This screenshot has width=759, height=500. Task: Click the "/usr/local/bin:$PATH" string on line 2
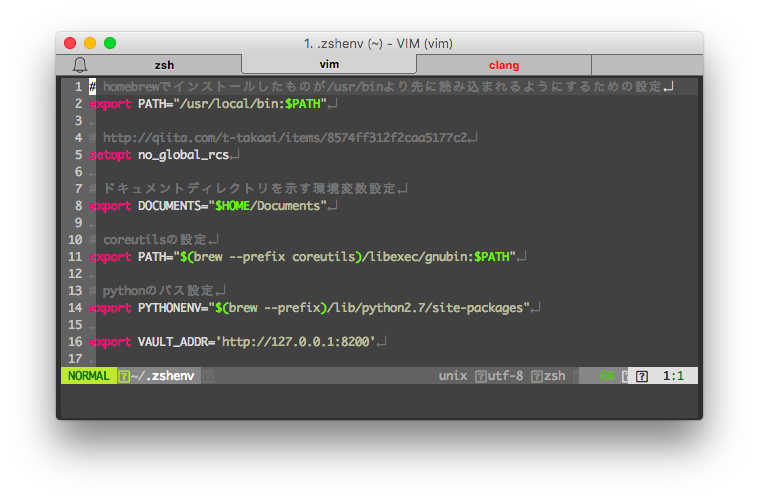click(250, 104)
